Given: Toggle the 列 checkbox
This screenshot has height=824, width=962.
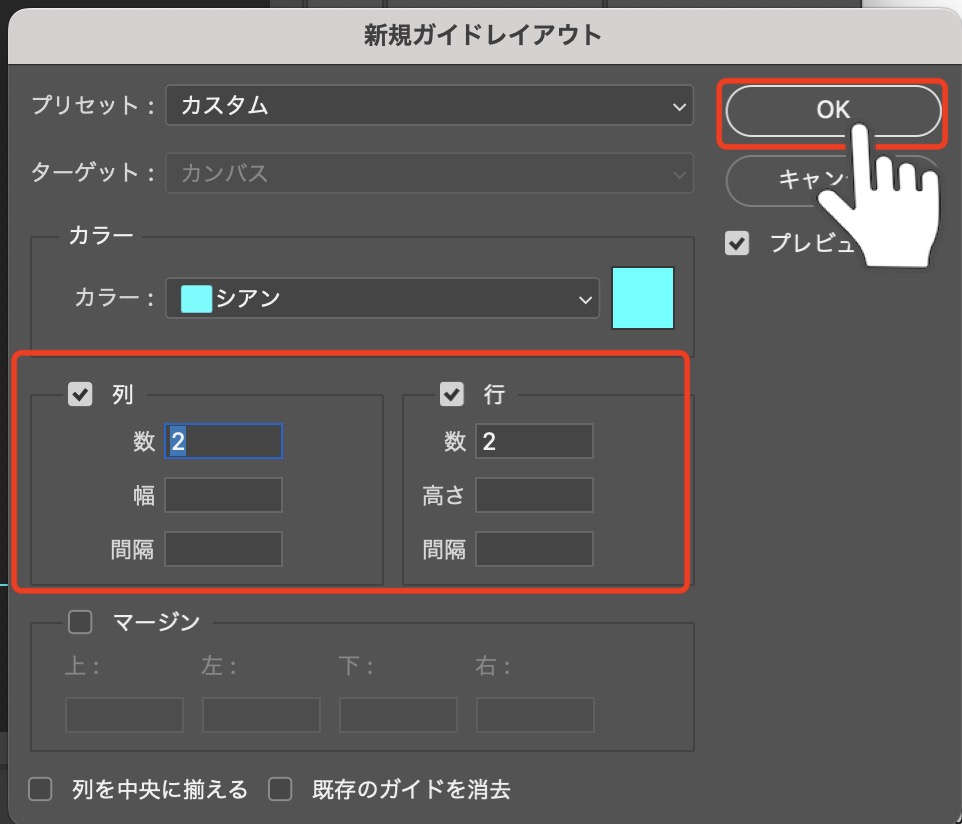Looking at the screenshot, I should (x=80, y=395).
